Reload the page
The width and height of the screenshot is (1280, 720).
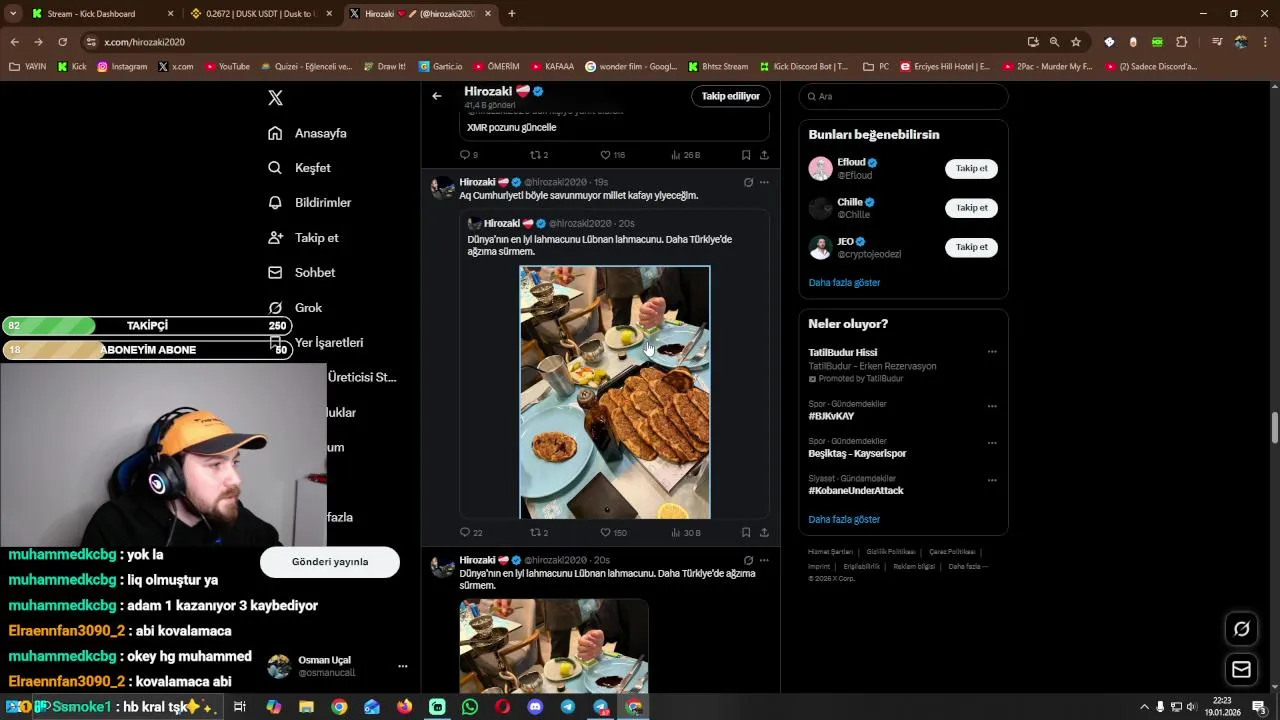62,42
